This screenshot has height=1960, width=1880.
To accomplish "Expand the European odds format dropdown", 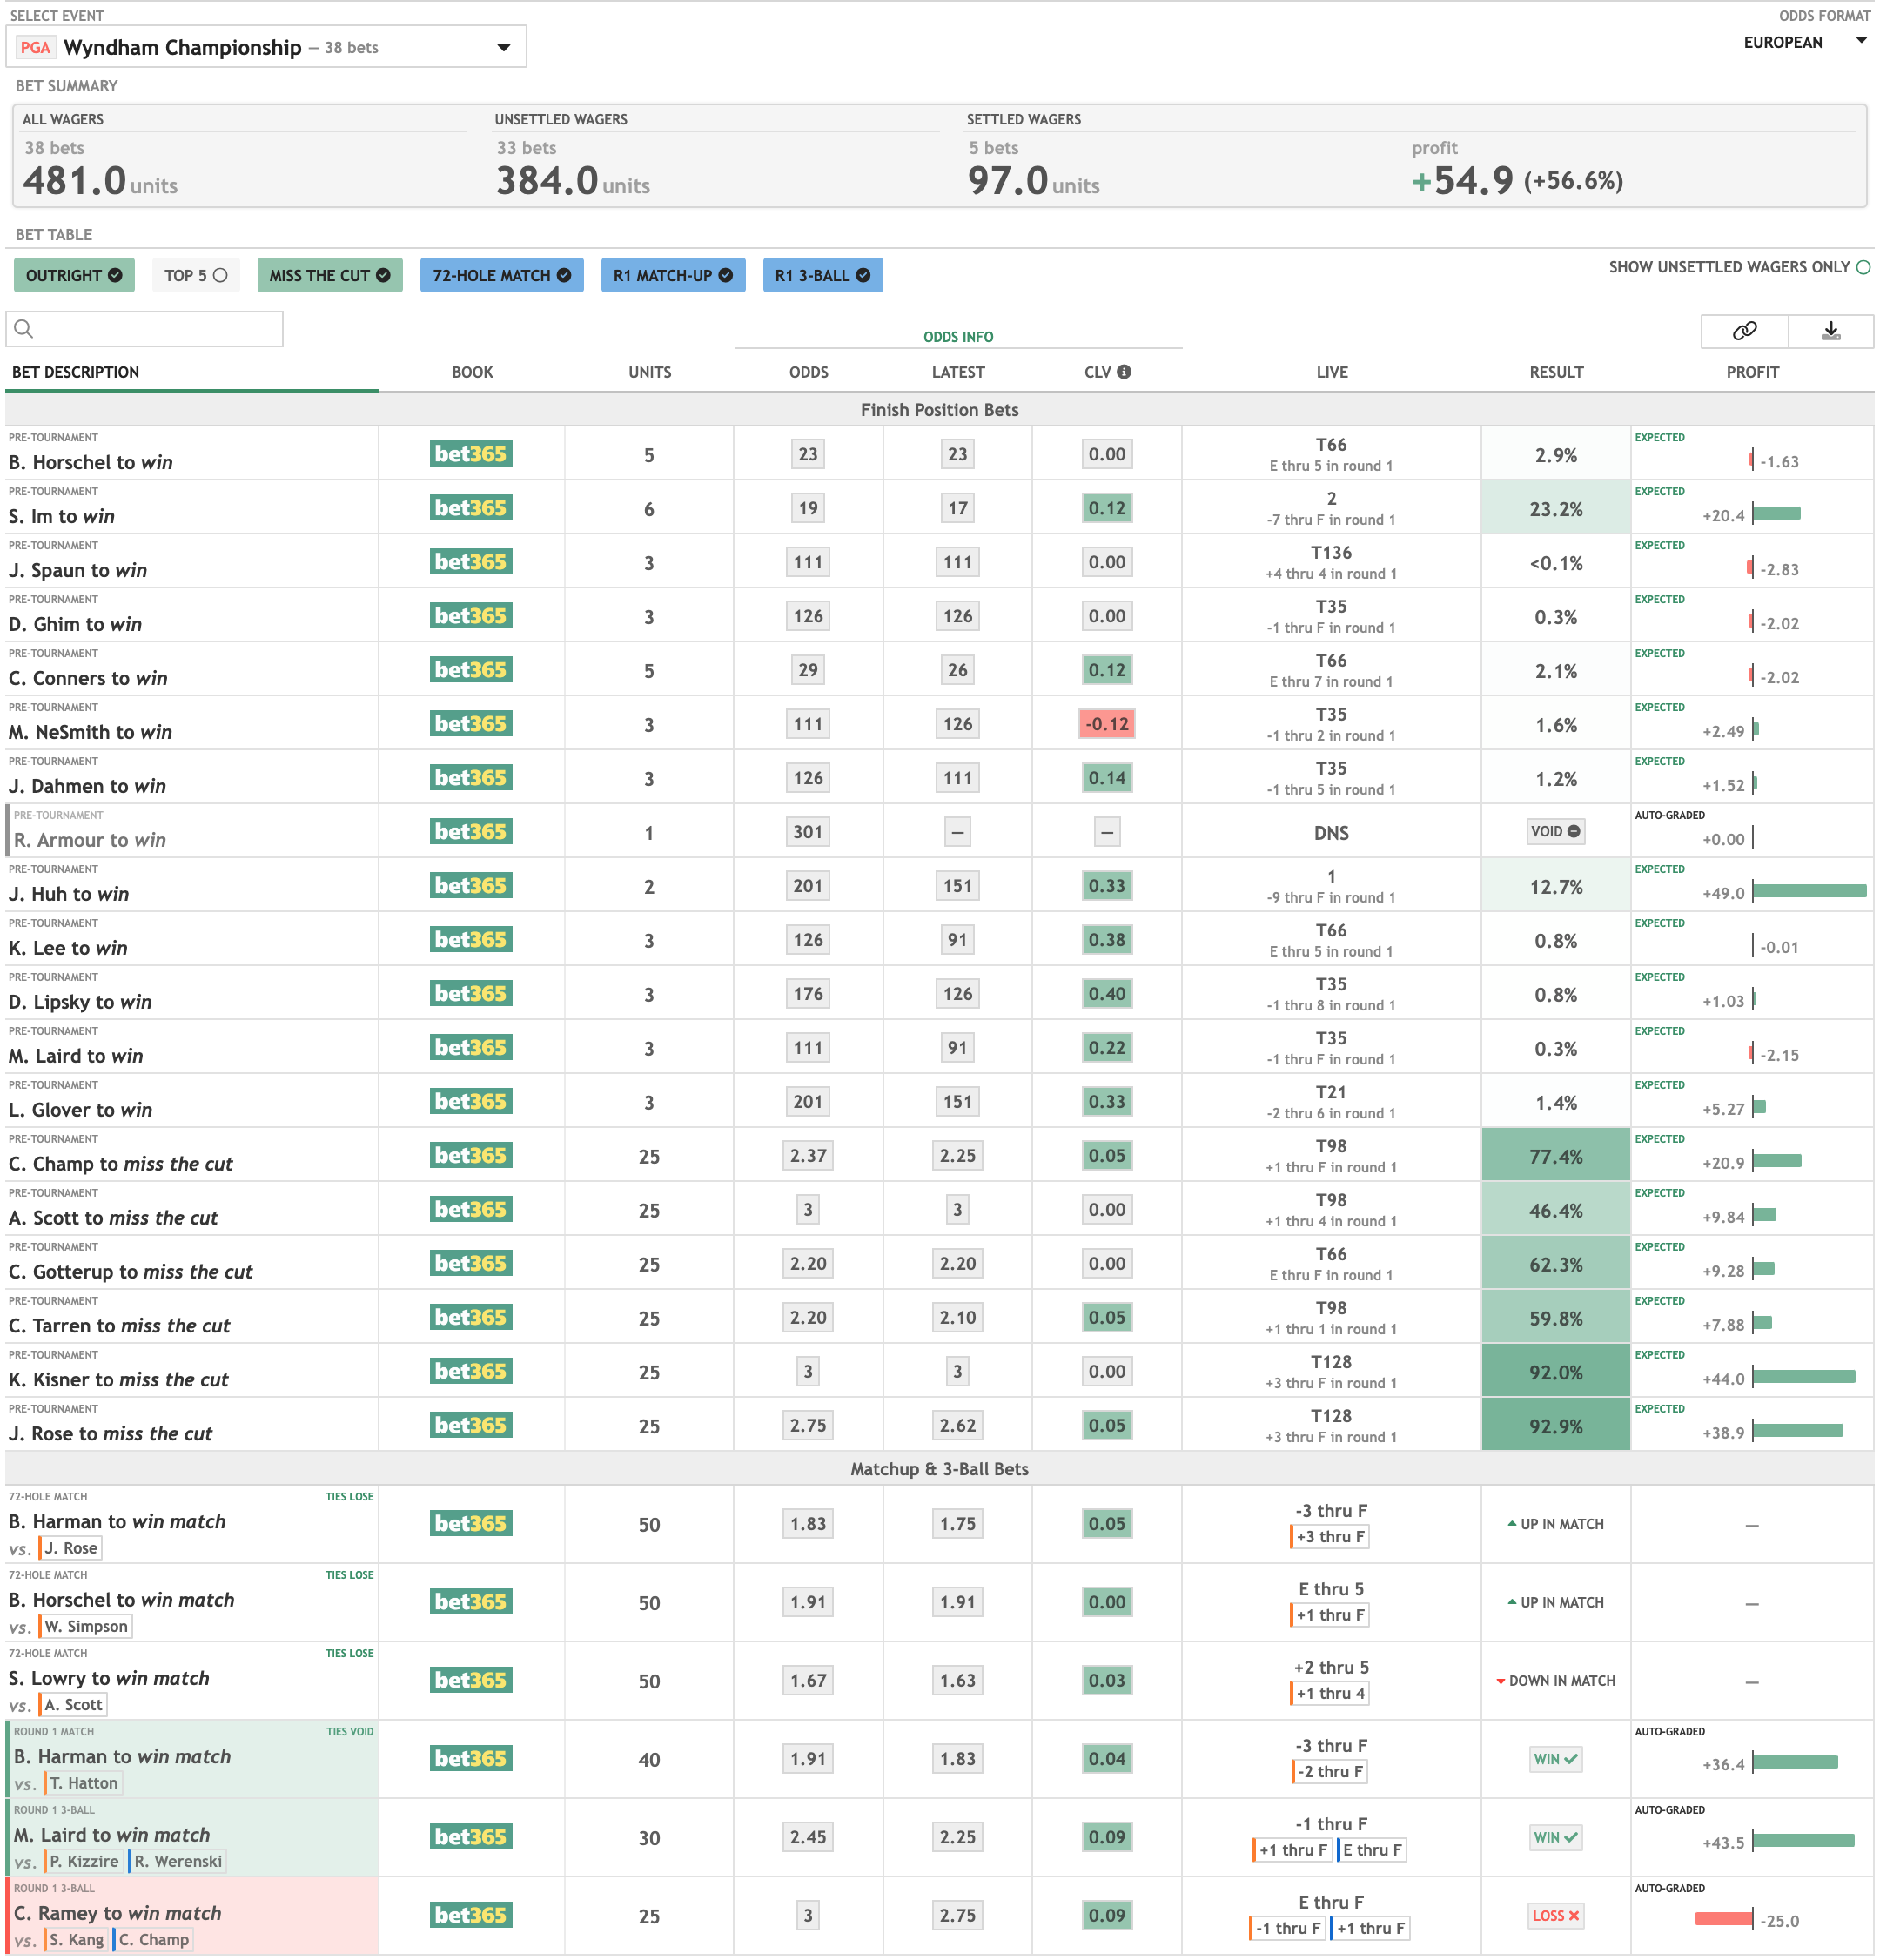I will tap(1805, 42).
